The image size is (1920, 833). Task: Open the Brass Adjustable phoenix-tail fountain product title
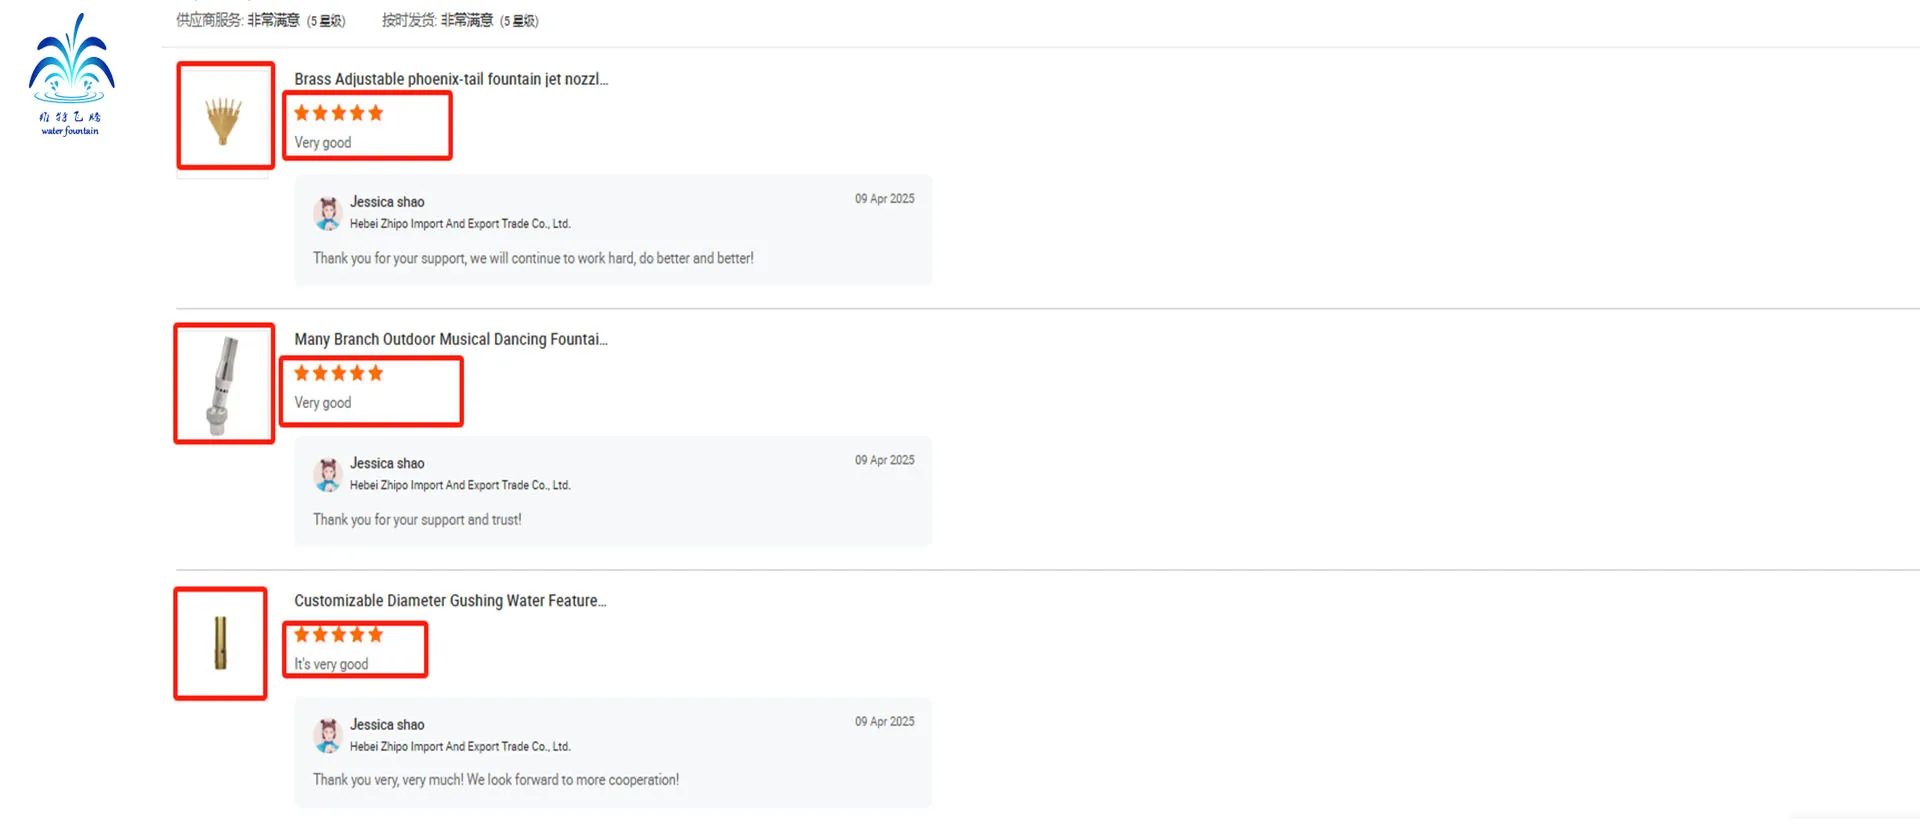450,79
